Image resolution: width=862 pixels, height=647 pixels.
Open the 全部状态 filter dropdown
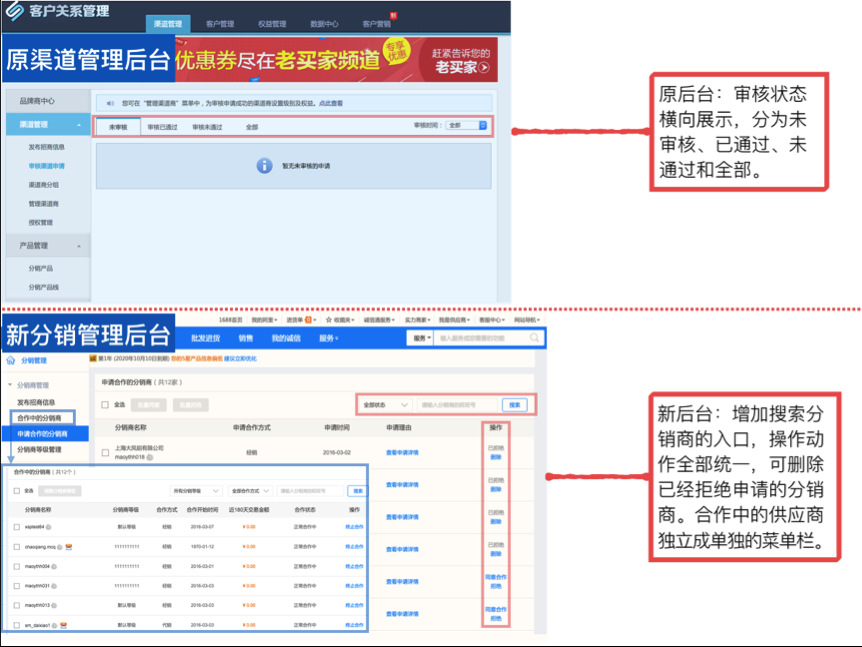(385, 405)
